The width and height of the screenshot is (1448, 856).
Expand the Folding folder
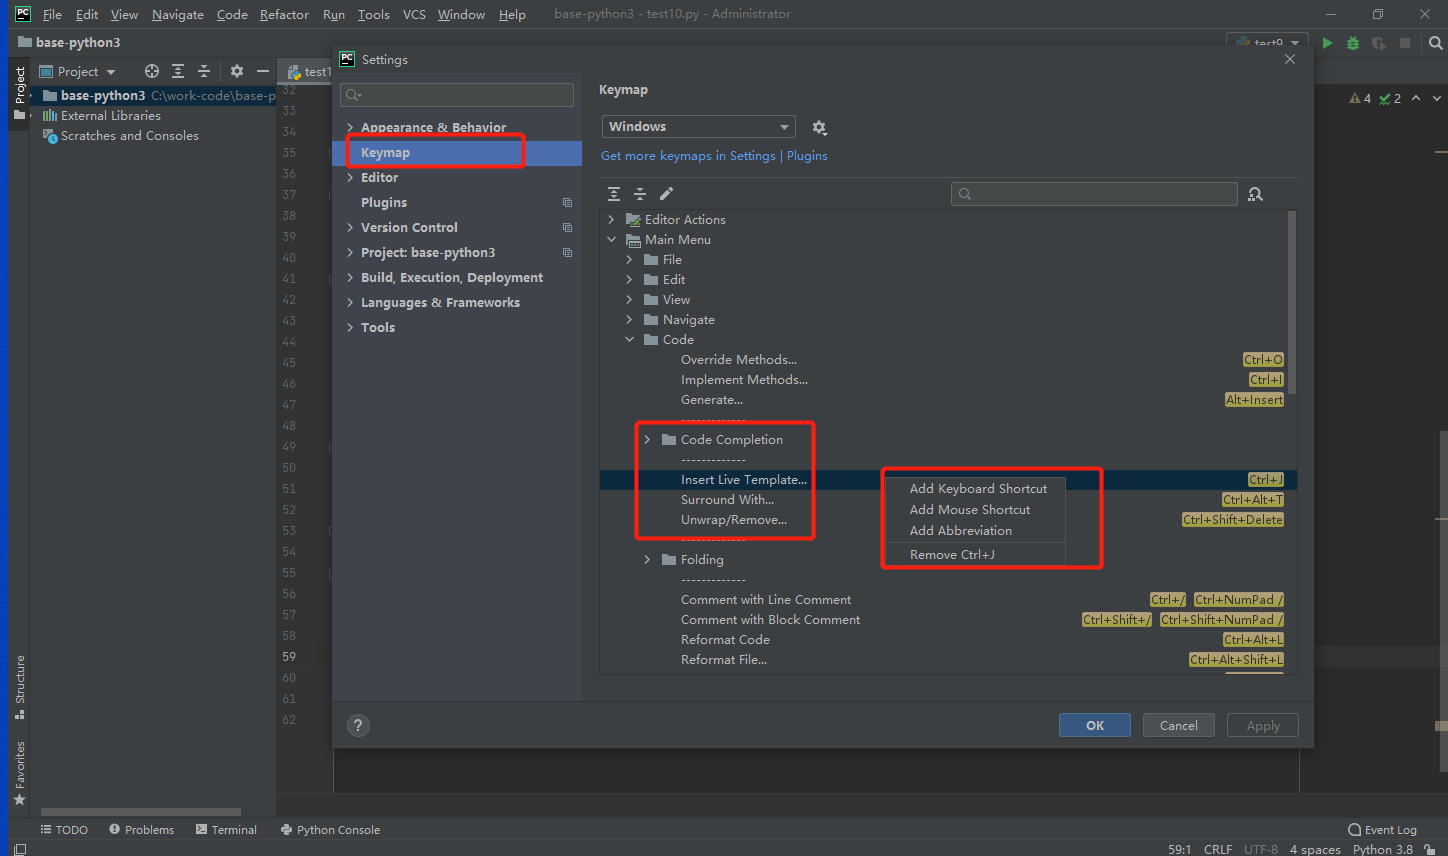(647, 559)
